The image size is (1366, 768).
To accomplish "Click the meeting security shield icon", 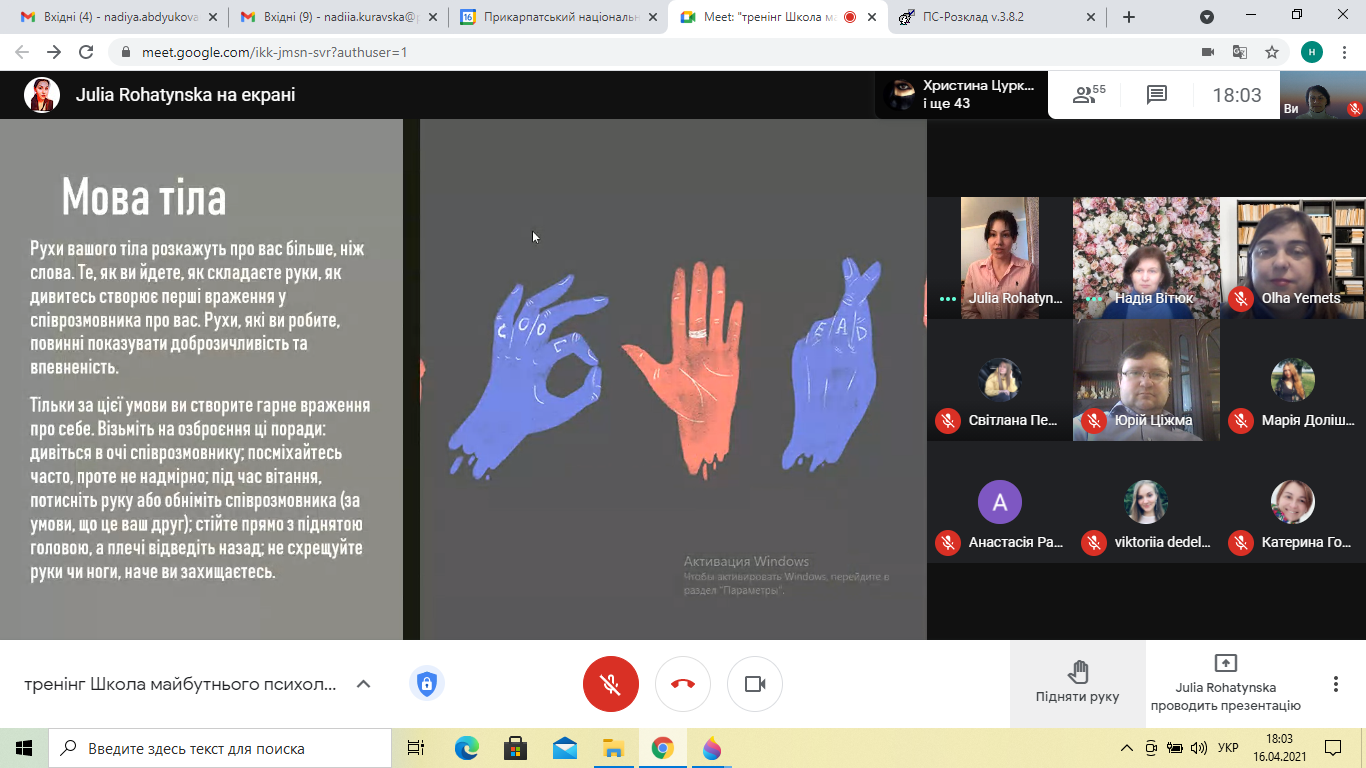I will (x=427, y=684).
